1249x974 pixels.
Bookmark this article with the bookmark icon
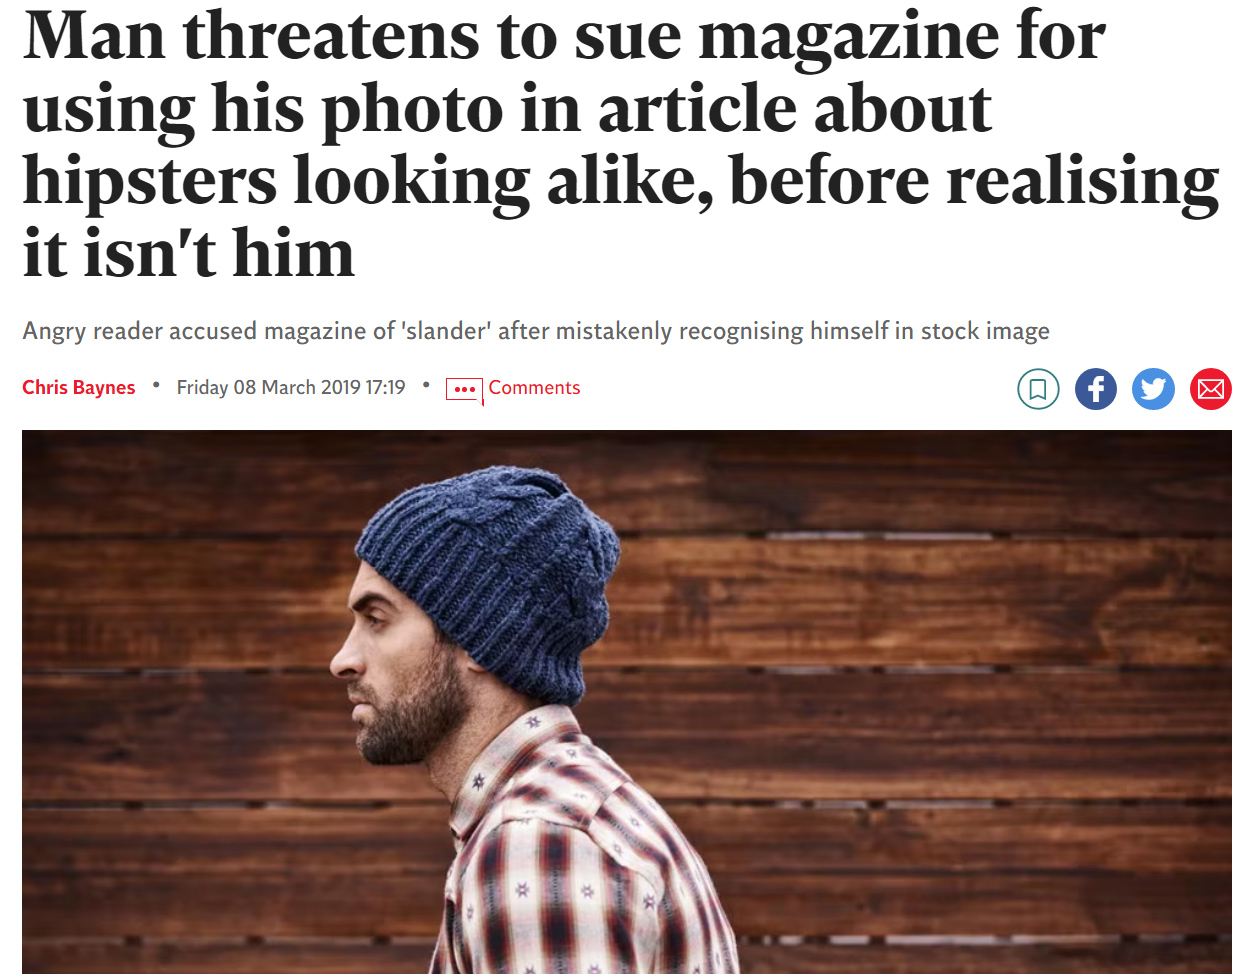click(1038, 389)
